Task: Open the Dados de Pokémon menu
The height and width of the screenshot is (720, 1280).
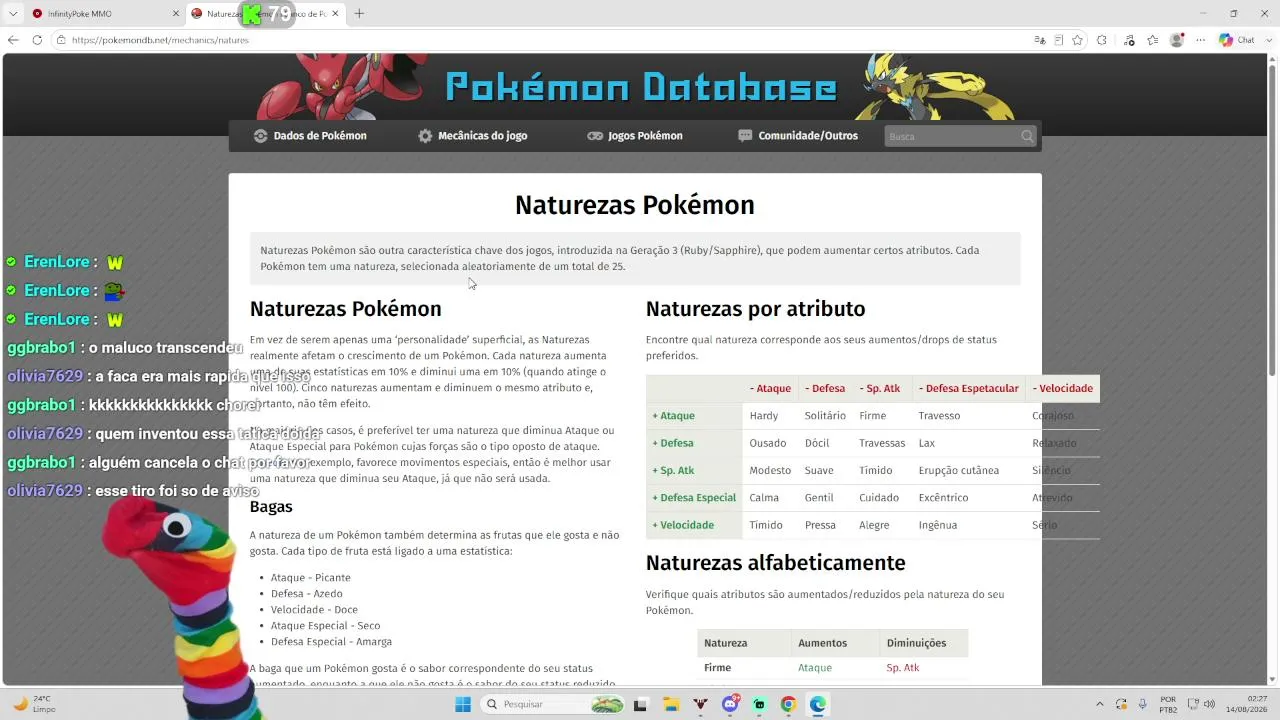Action: 310,136
